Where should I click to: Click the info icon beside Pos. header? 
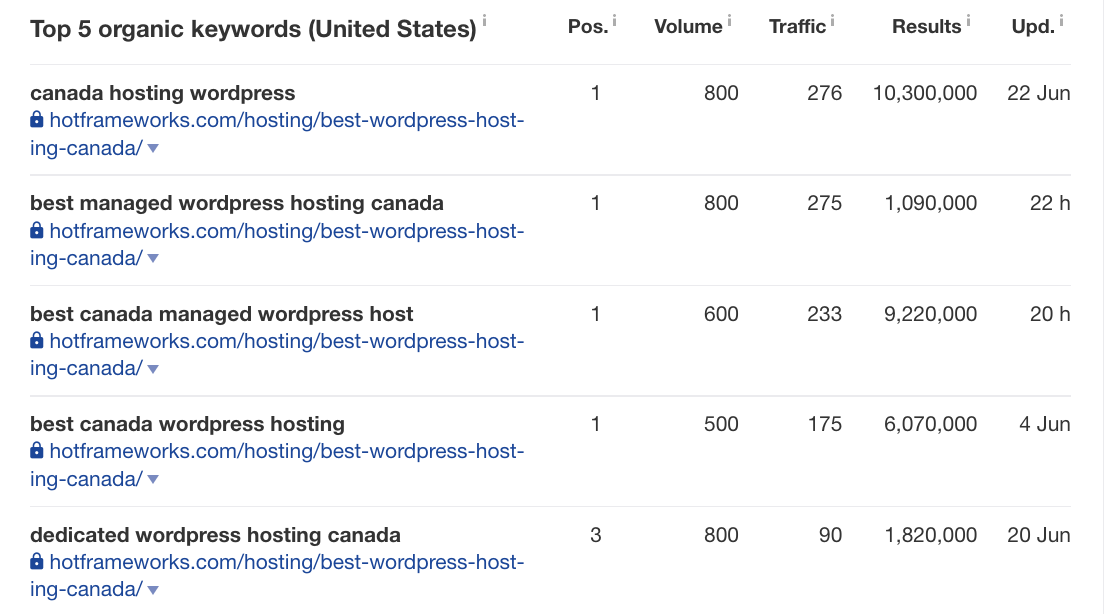point(615,20)
